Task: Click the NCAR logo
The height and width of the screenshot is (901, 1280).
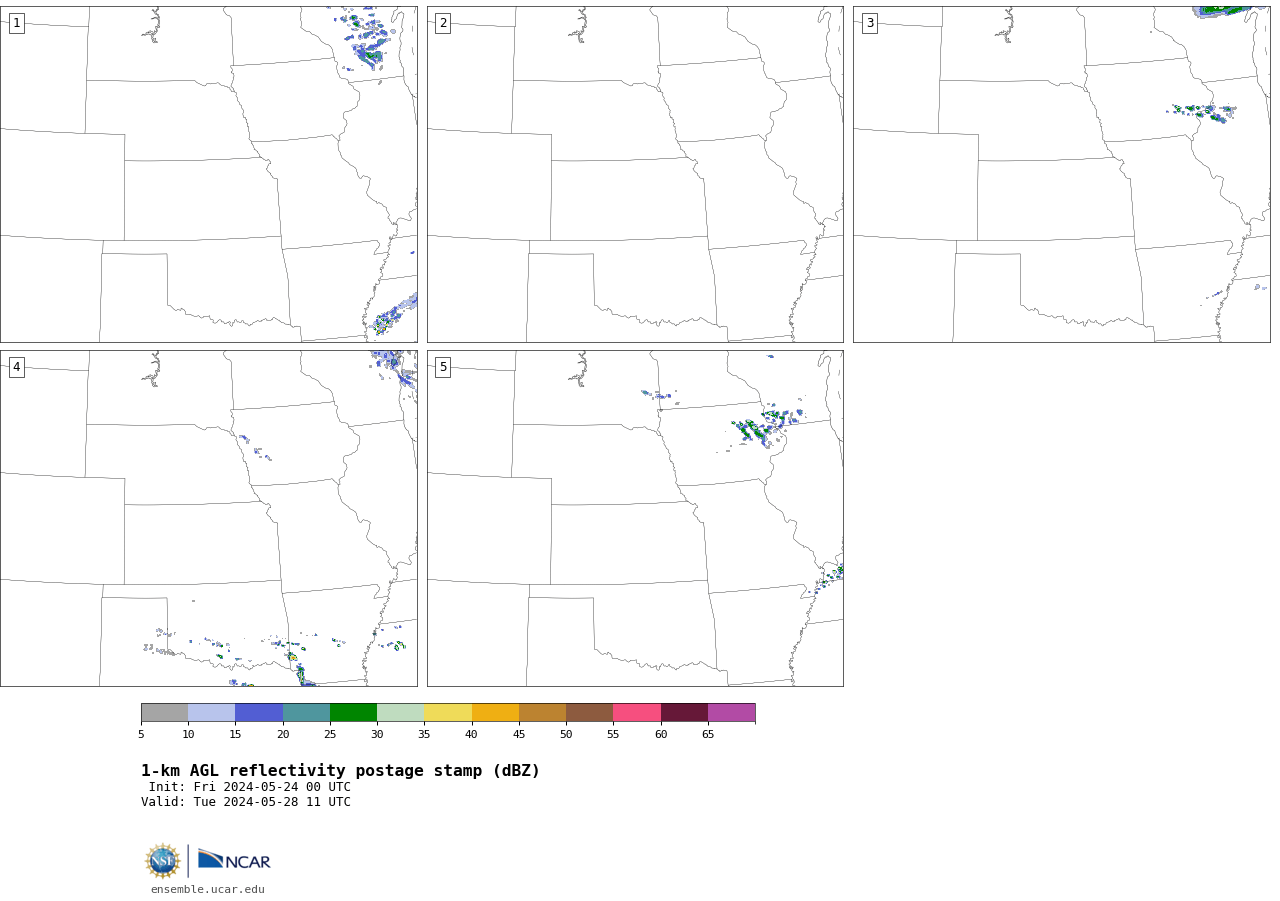Action: click(234, 860)
